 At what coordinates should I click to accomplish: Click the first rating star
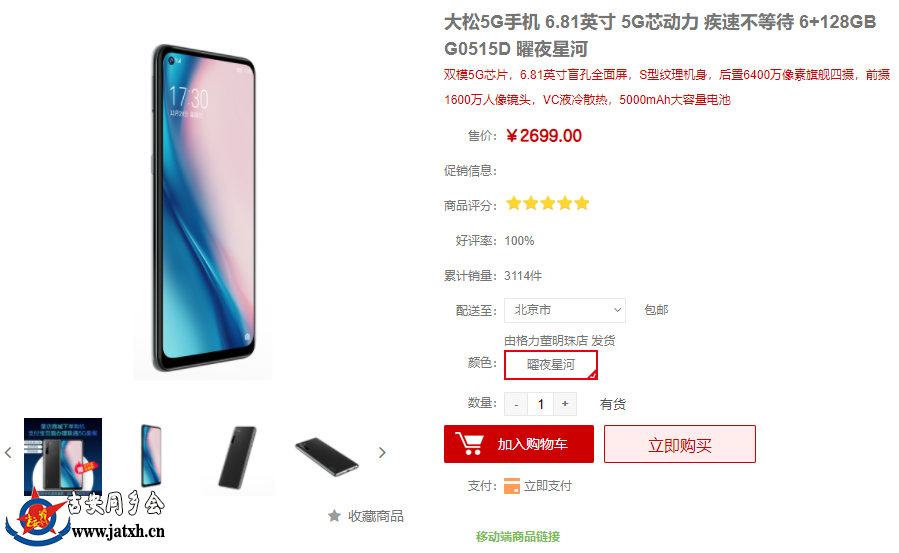(514, 203)
